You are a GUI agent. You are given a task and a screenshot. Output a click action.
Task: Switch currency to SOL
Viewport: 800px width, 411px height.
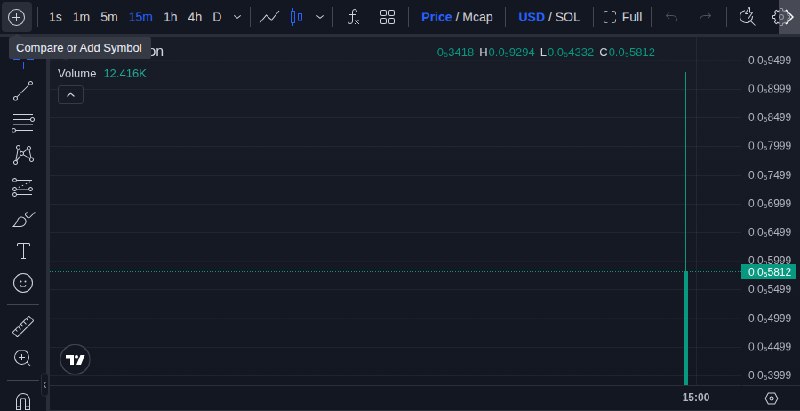(x=567, y=17)
